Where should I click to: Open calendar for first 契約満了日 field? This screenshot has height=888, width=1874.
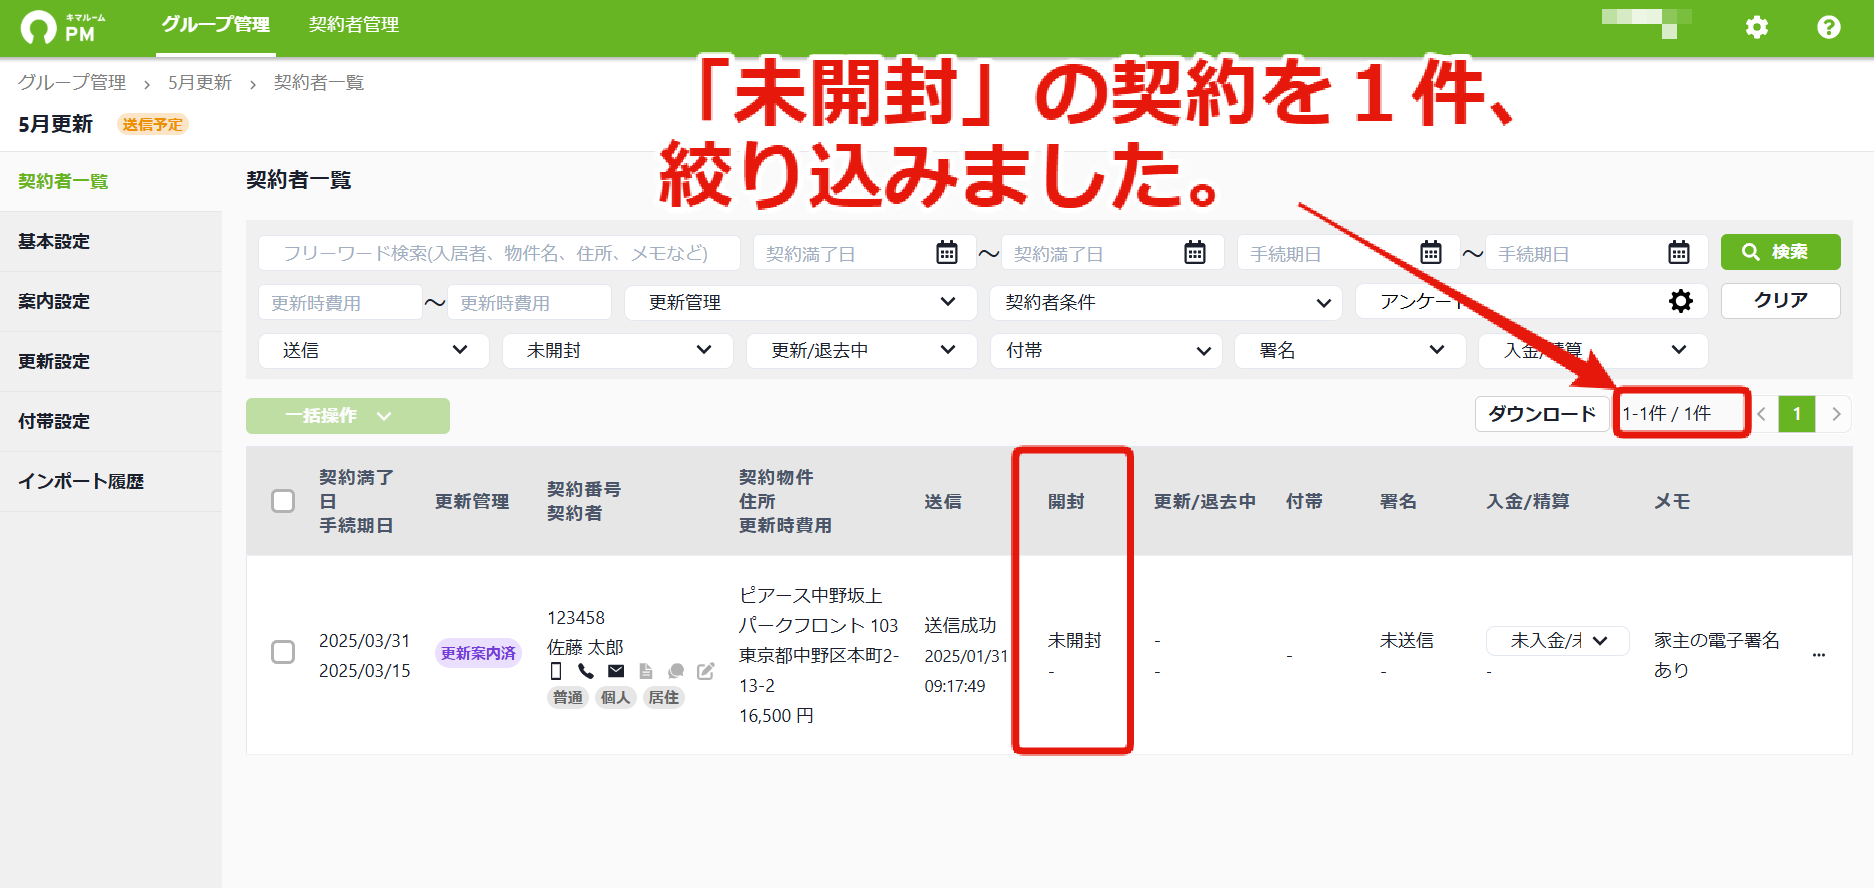947,253
